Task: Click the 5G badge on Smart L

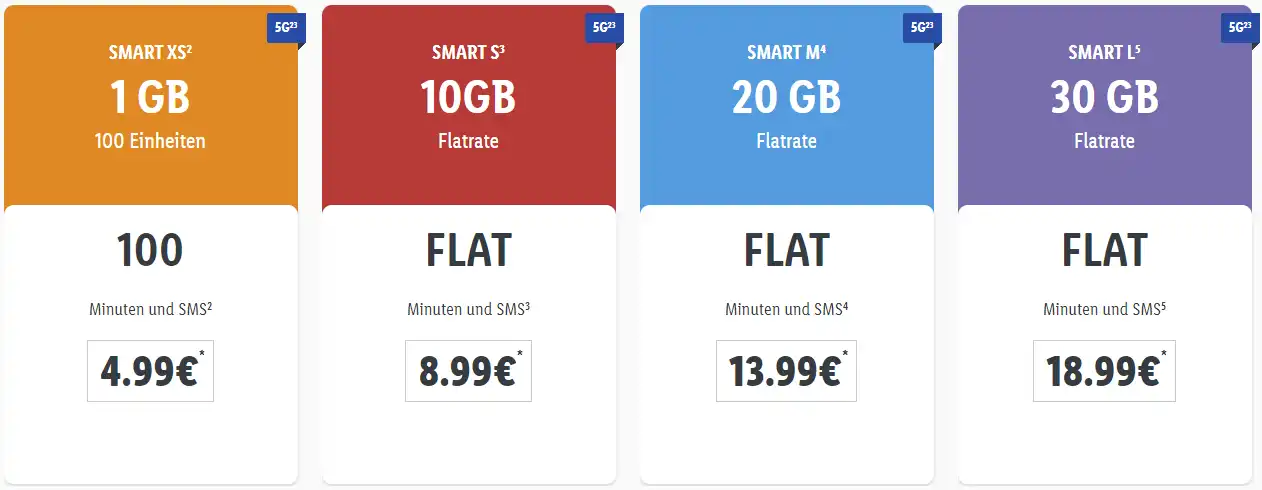Action: coord(1238,28)
